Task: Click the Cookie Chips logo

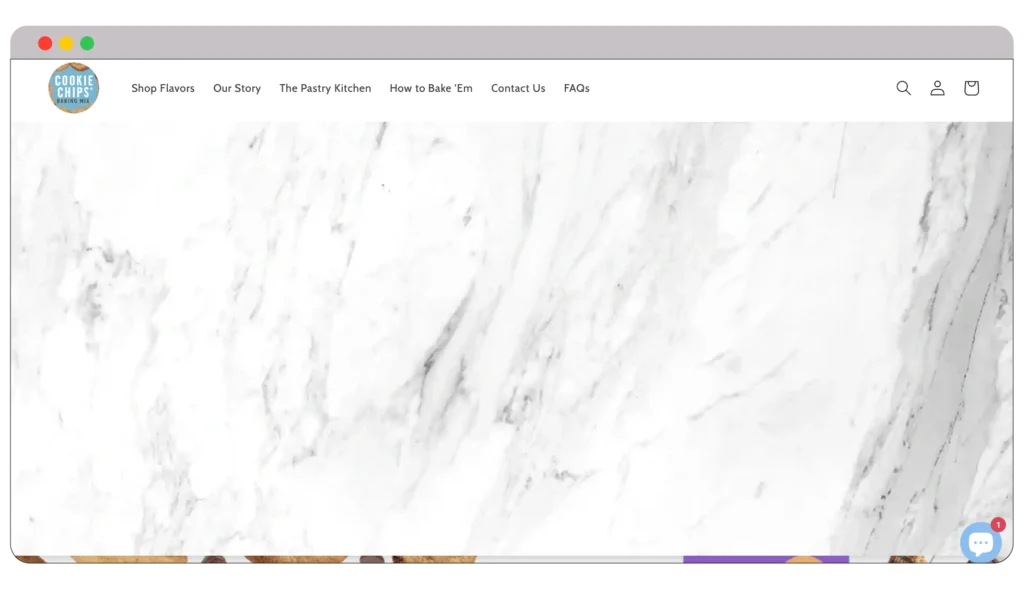Action: pos(73,88)
